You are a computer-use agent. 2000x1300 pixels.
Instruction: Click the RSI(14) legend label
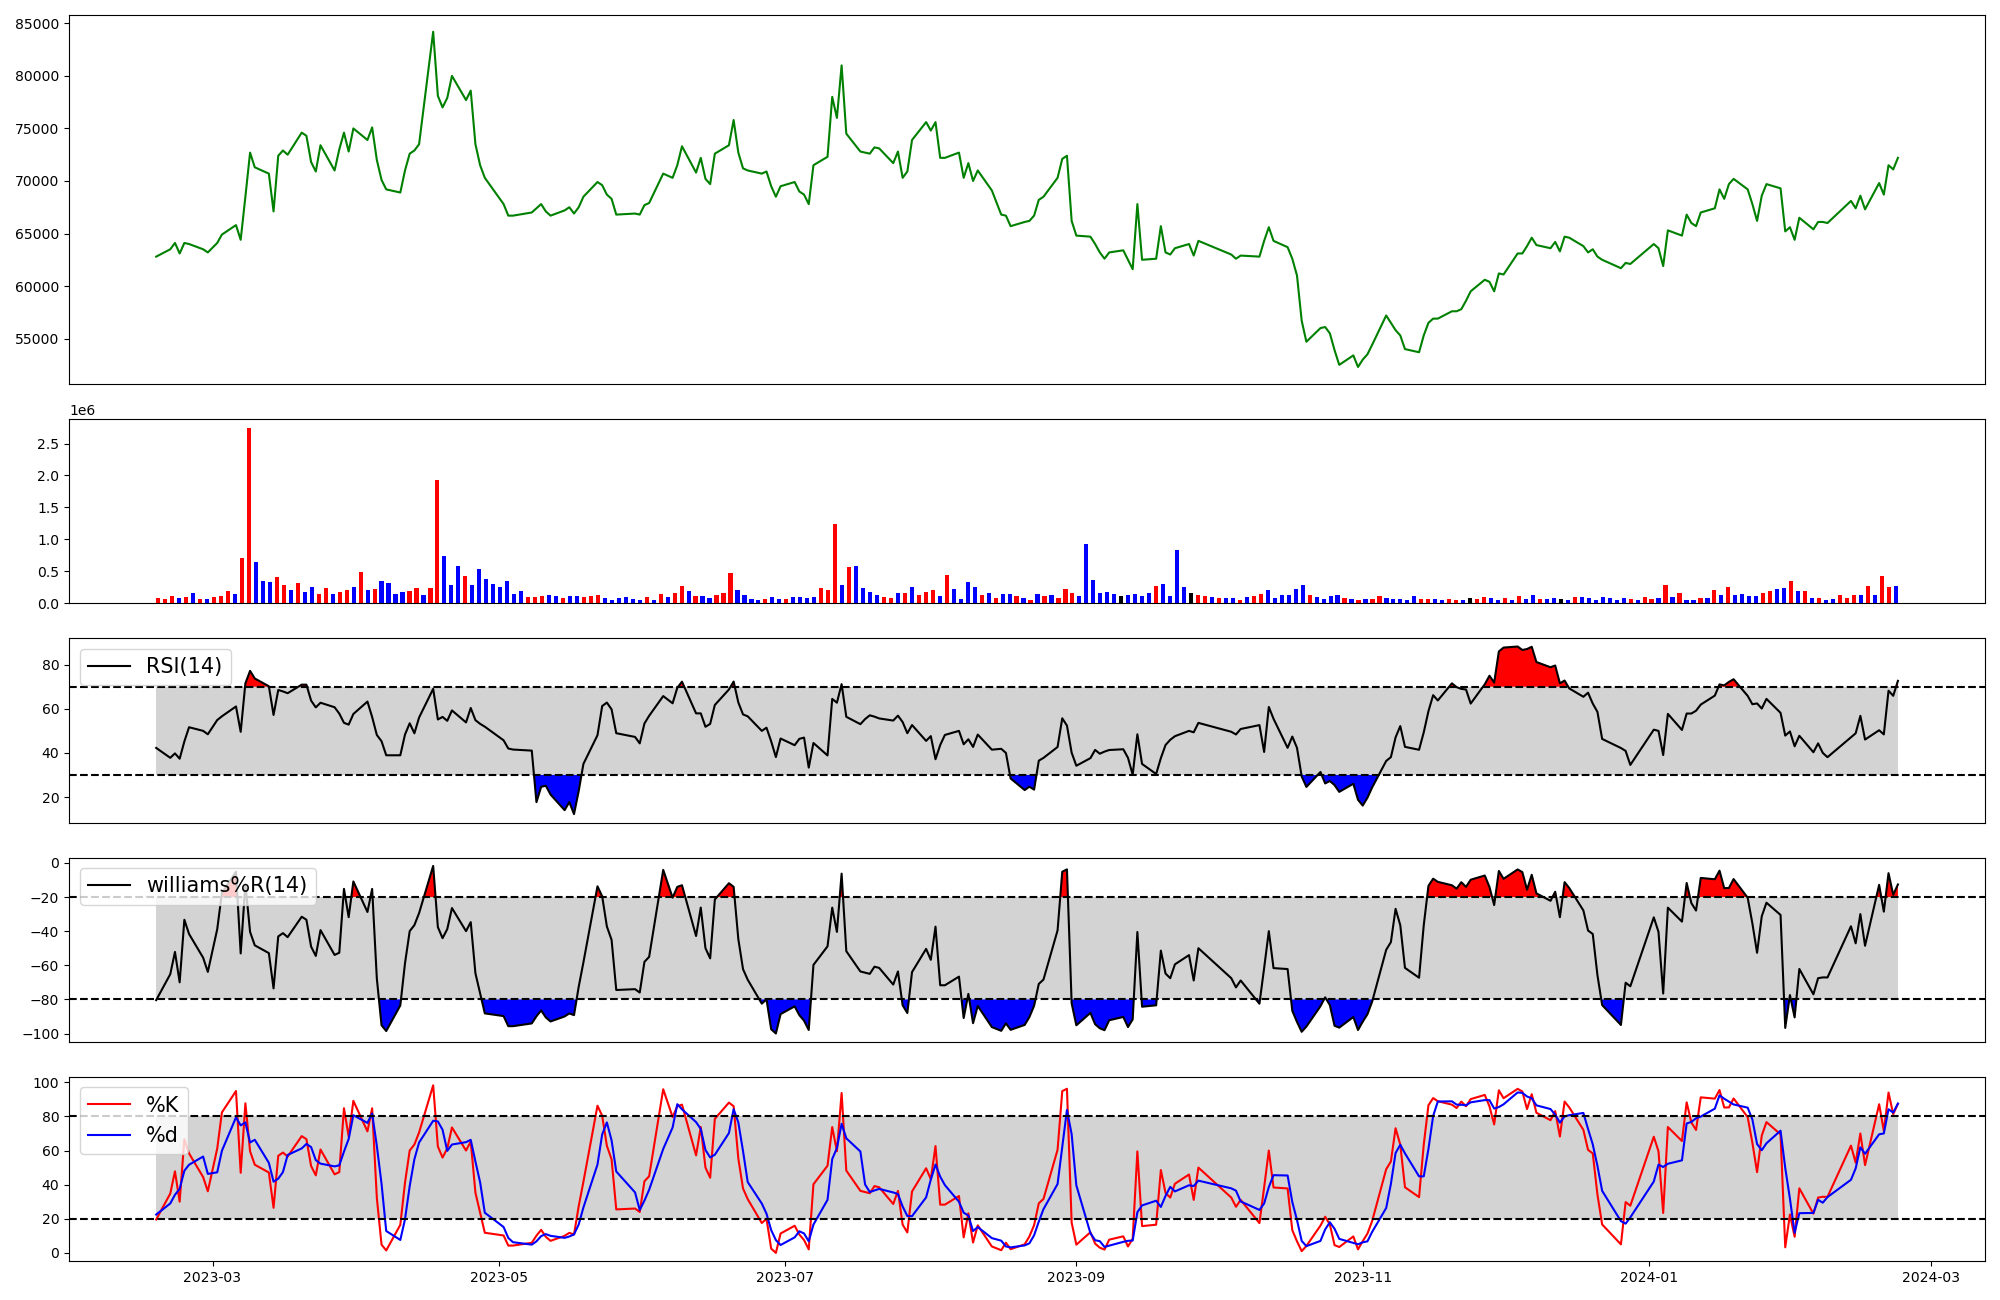coord(184,666)
